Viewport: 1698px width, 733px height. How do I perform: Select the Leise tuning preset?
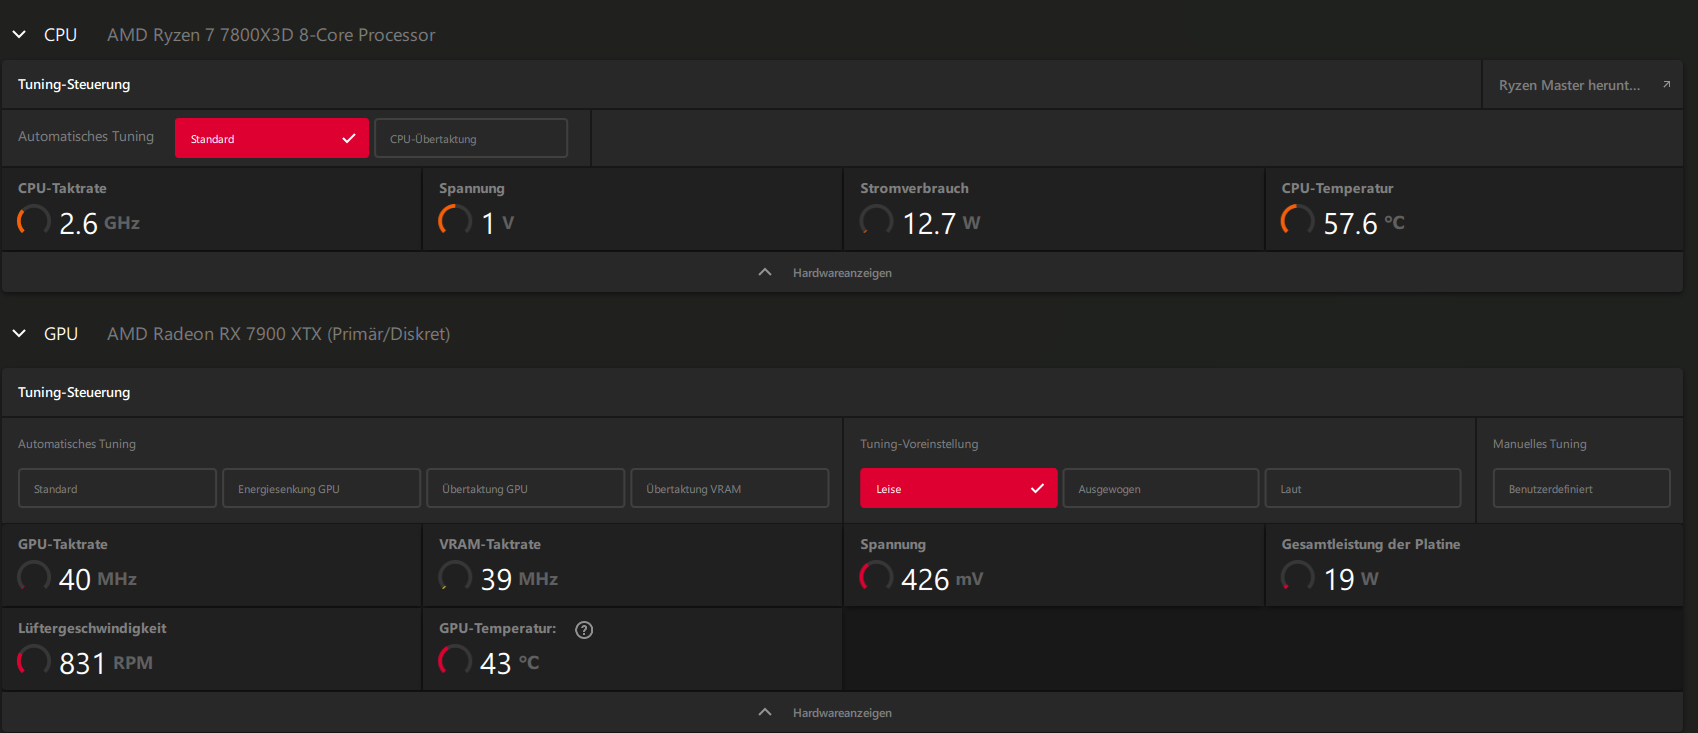click(958, 488)
